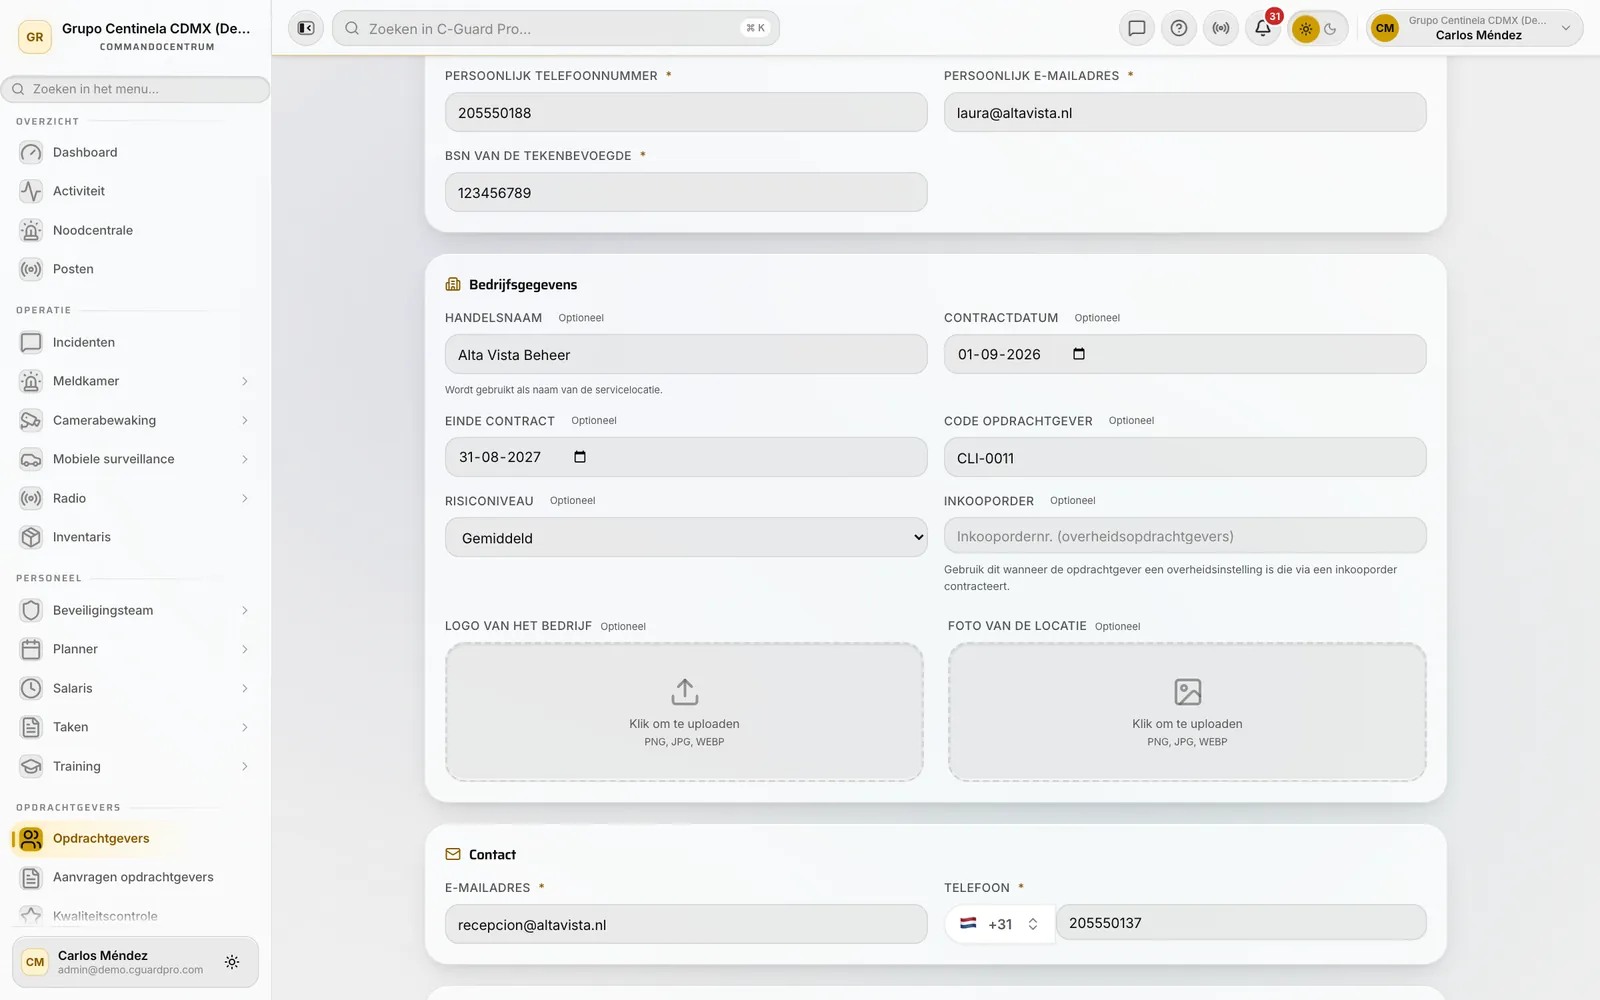Click the Salaris clock icon
This screenshot has height=1000, width=1600.
click(31, 688)
